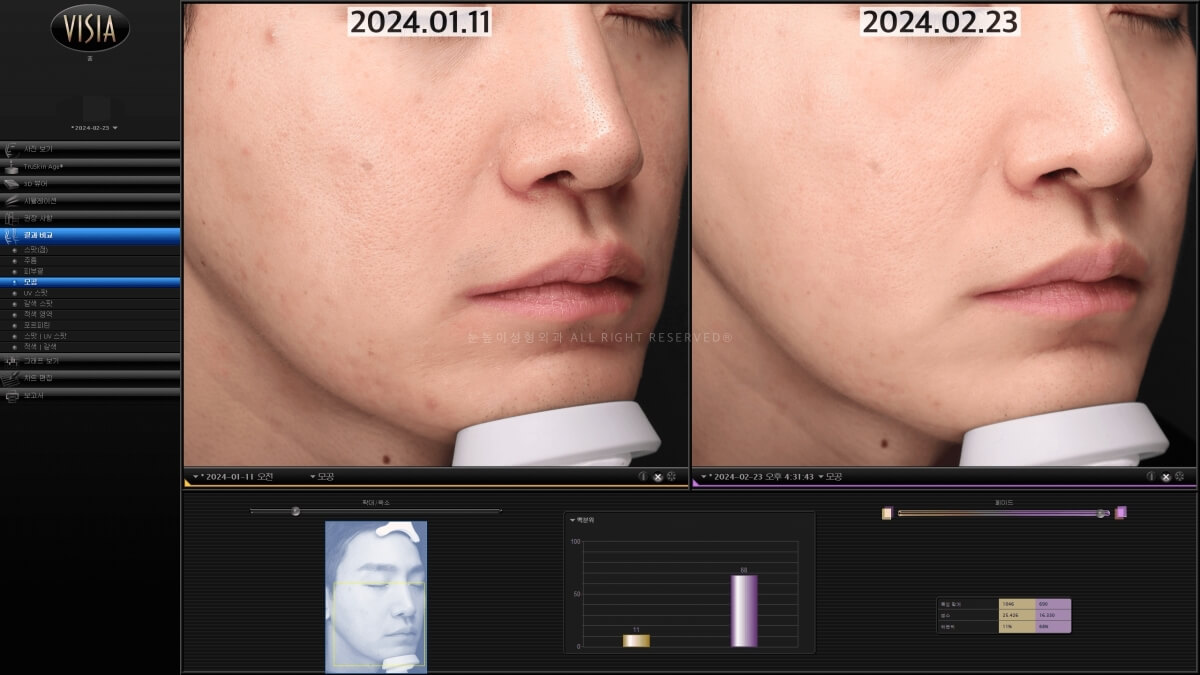Click the info icon under the 2024-02-23 image
The height and width of the screenshot is (675, 1200).
click(1151, 477)
